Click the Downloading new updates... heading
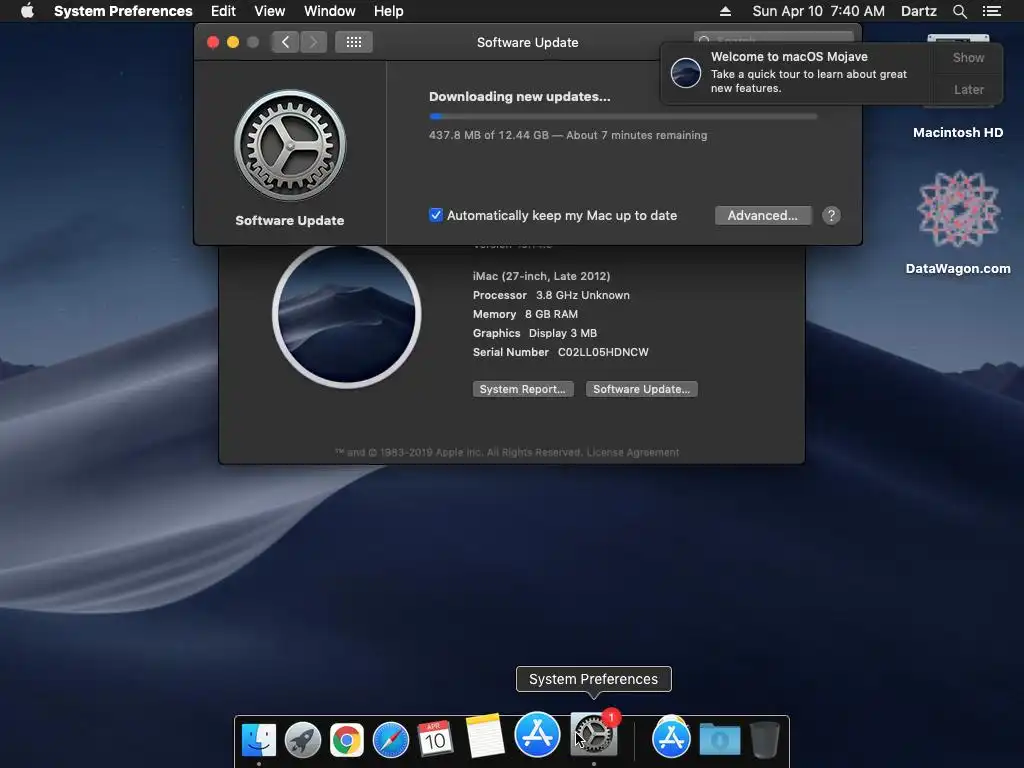 [x=519, y=96]
